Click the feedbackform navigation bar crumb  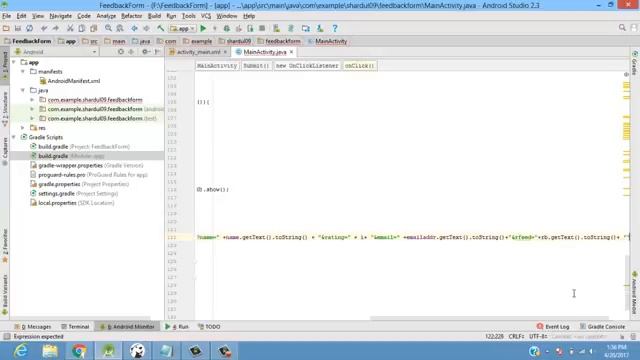[x=279, y=41]
